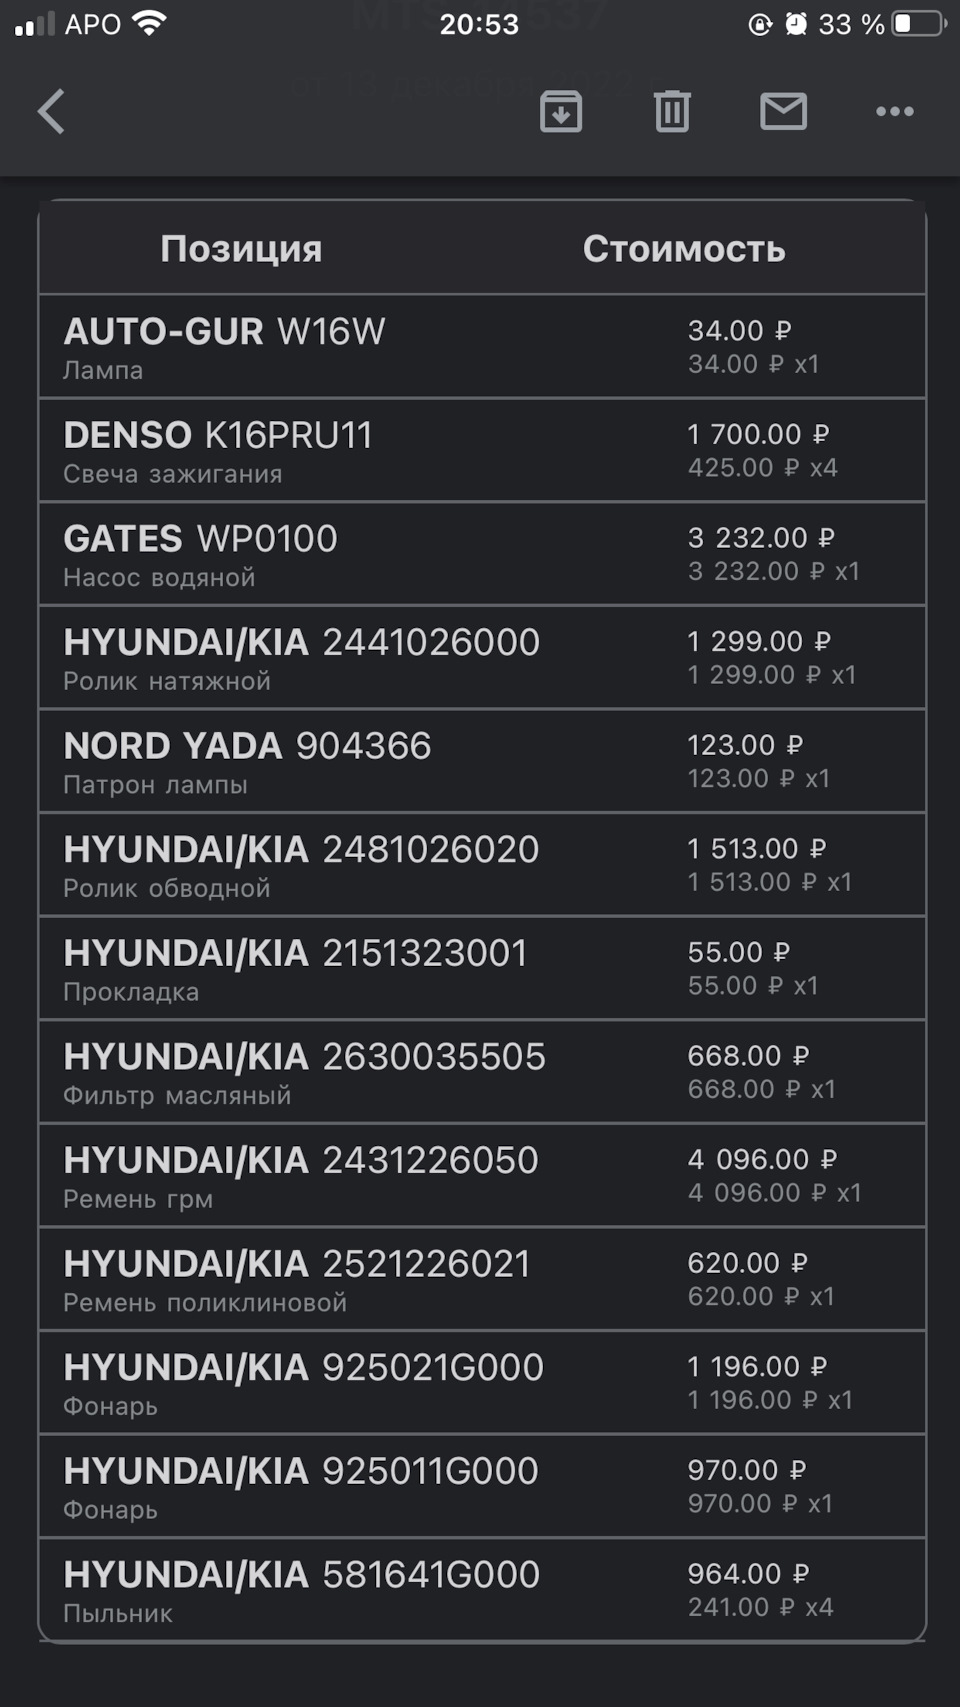
Task: Open the DENSO K16PRU11 spark plug row
Action: [x=482, y=450]
